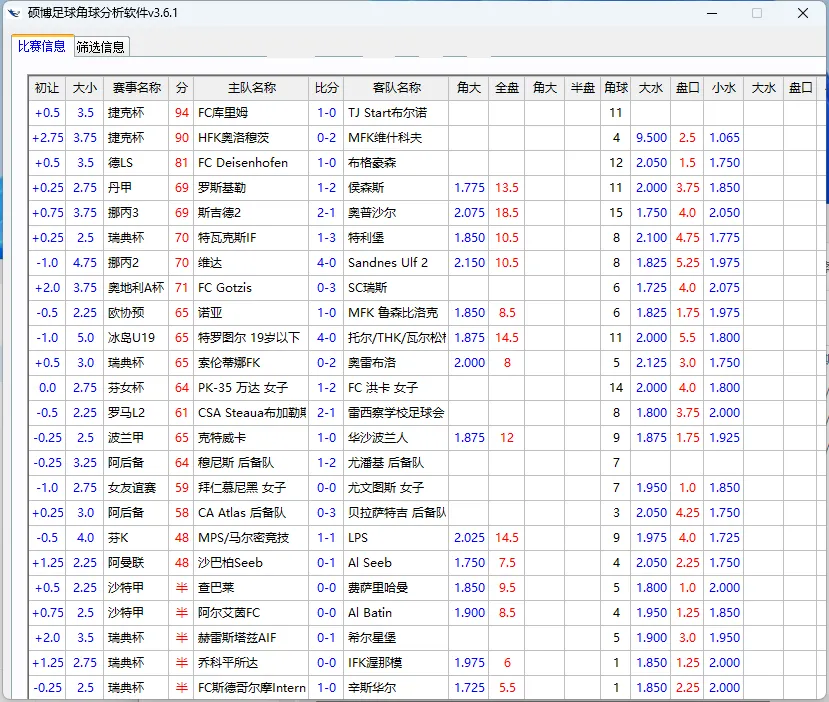Select the 罗斯基勒 versus 侯森斯 row
The image size is (829, 702).
pyautogui.click(x=300, y=187)
